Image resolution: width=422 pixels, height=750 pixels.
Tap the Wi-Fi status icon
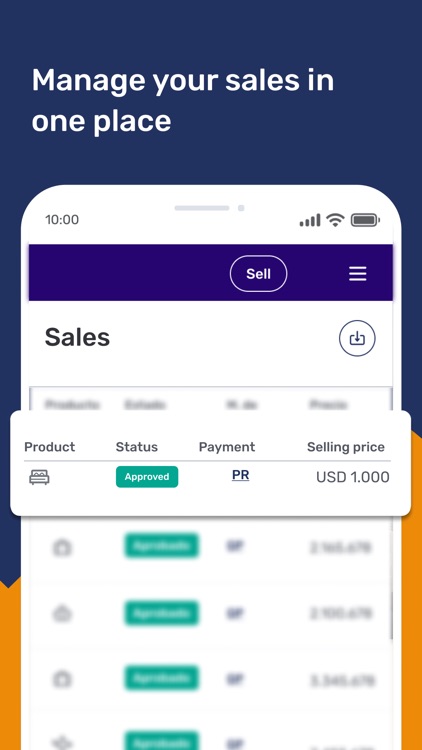click(335, 220)
